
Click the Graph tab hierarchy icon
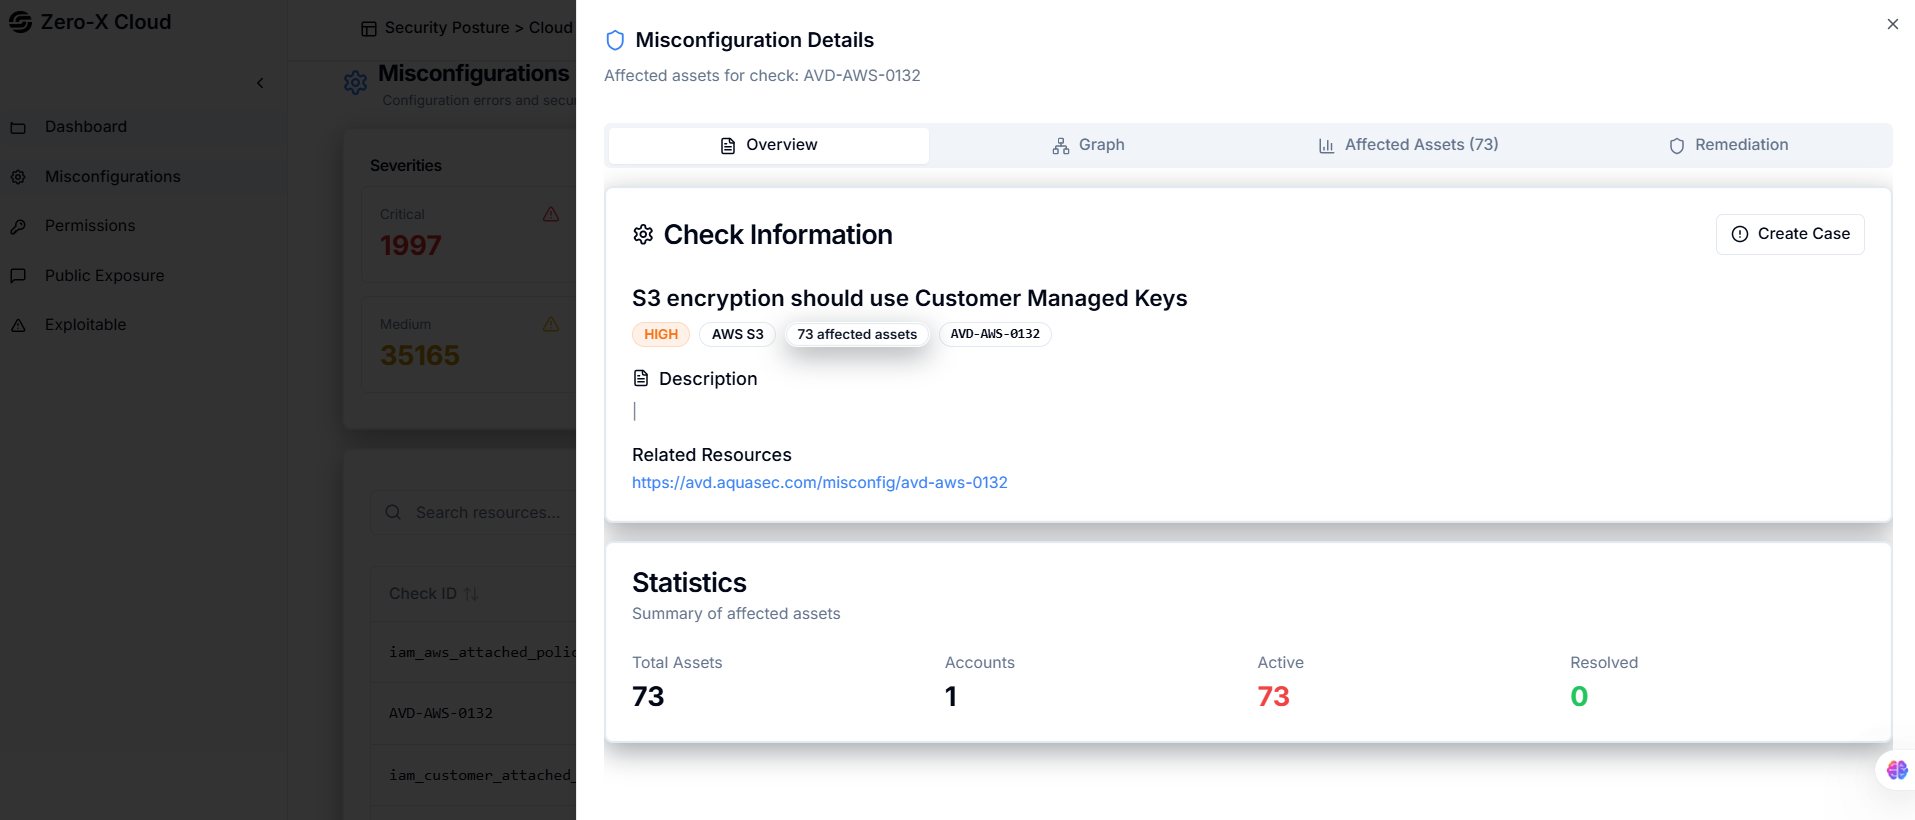click(x=1061, y=146)
